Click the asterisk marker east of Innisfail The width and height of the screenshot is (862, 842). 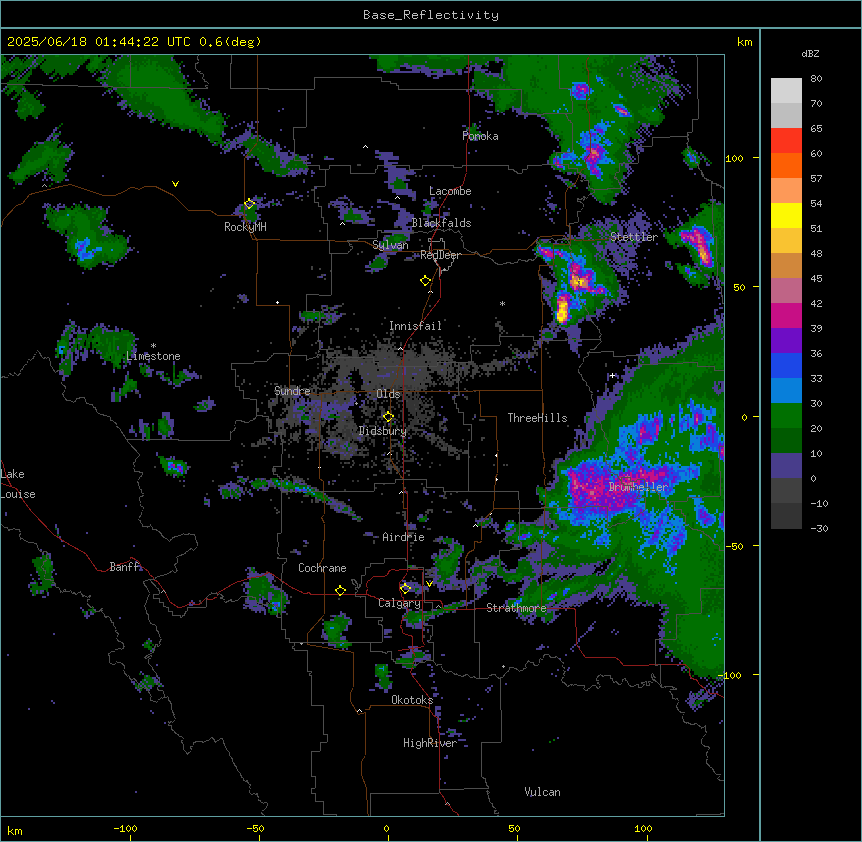502,303
